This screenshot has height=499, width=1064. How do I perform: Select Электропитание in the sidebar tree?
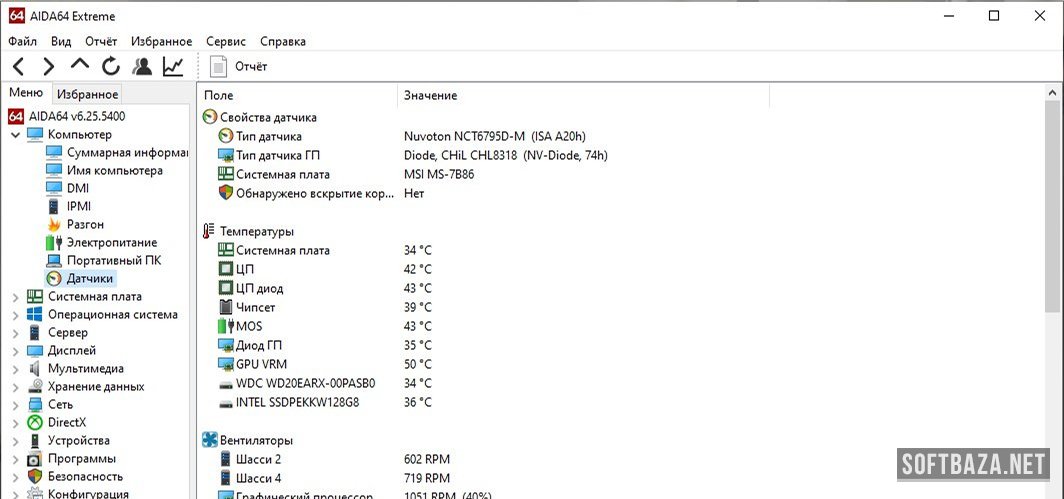click(x=111, y=242)
